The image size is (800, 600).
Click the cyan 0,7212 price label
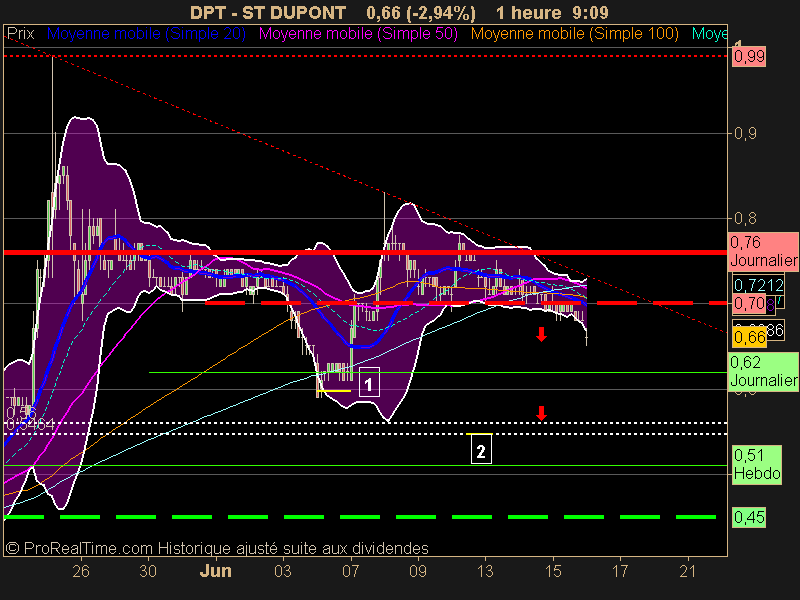click(759, 285)
